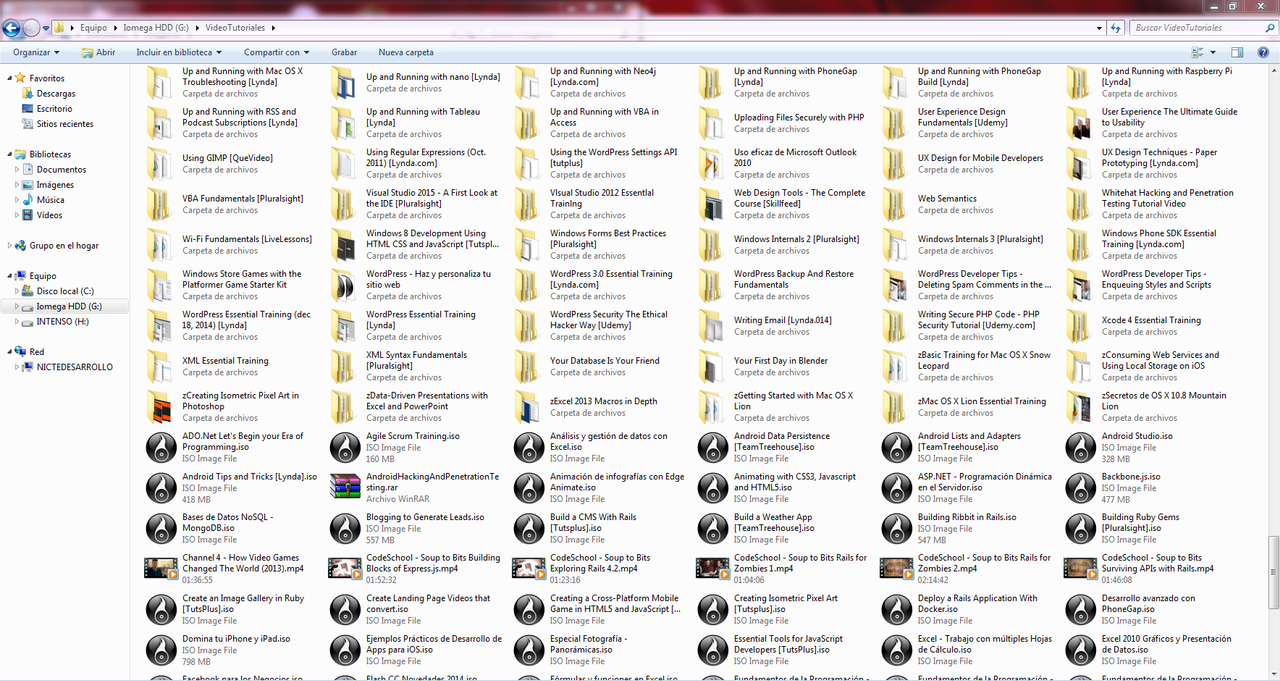Open Sitios recientes in the navigation pane
1280x681 pixels.
point(65,124)
